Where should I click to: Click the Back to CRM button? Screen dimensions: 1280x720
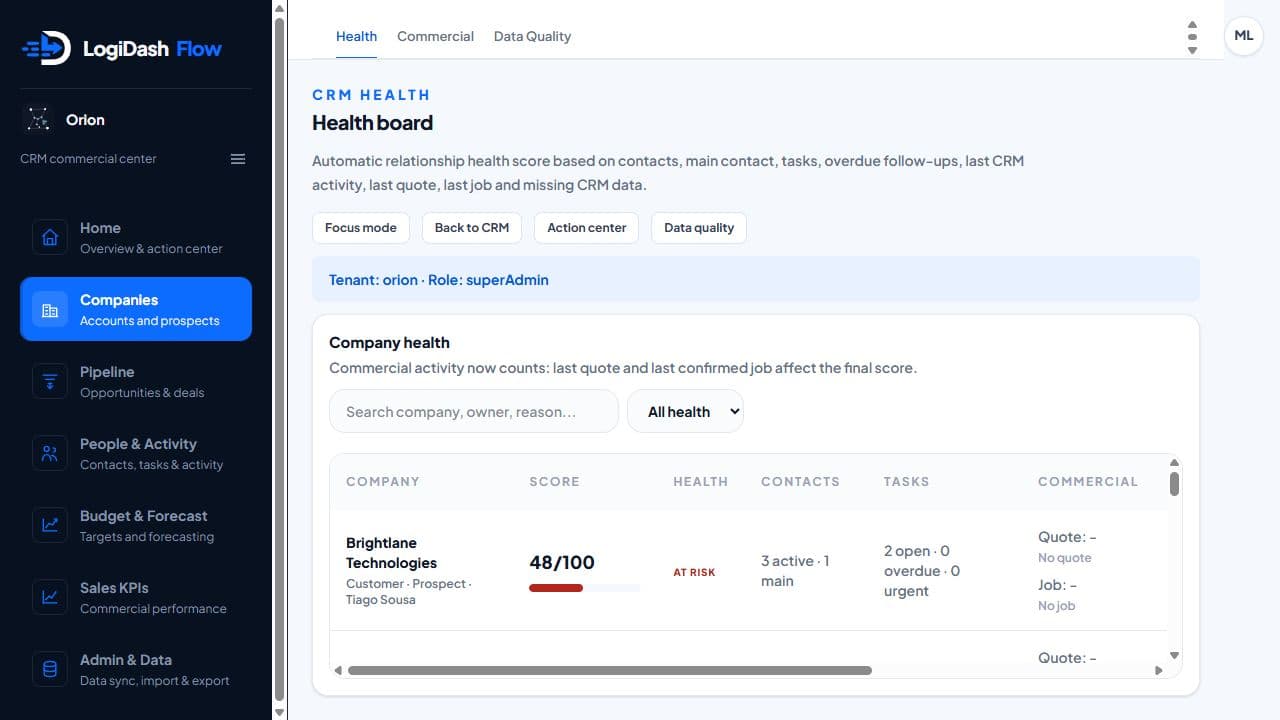(472, 227)
